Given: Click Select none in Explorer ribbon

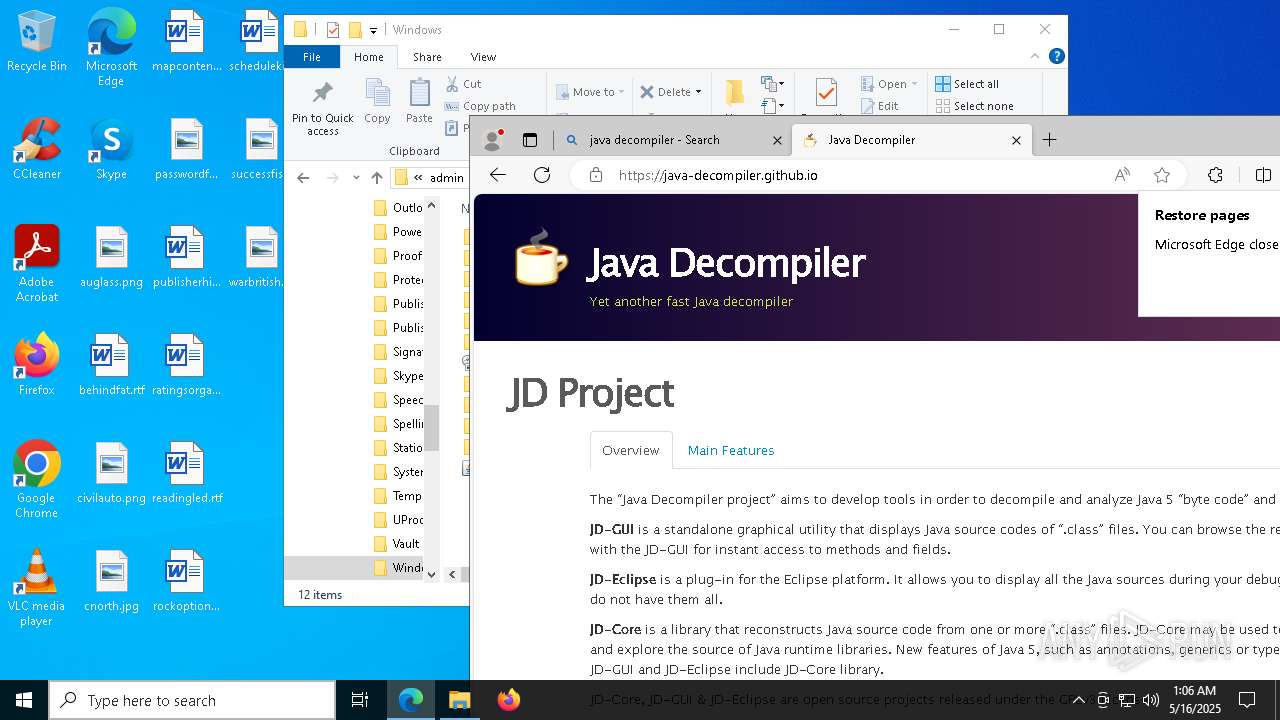Looking at the screenshot, I should [975, 106].
